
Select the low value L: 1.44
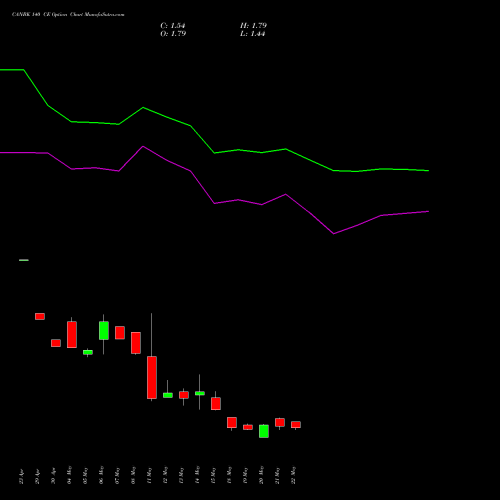pos(253,34)
